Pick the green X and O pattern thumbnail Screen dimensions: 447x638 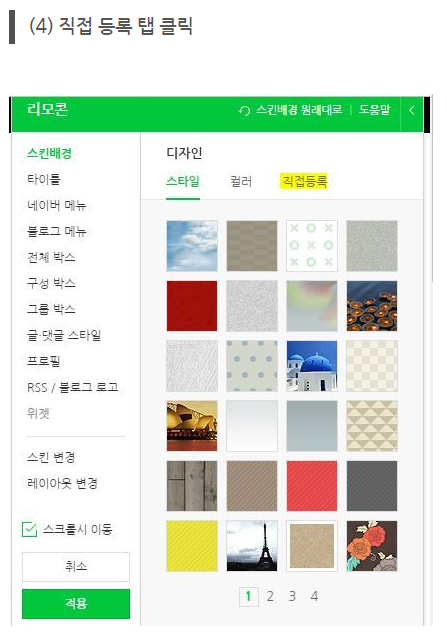tap(312, 246)
